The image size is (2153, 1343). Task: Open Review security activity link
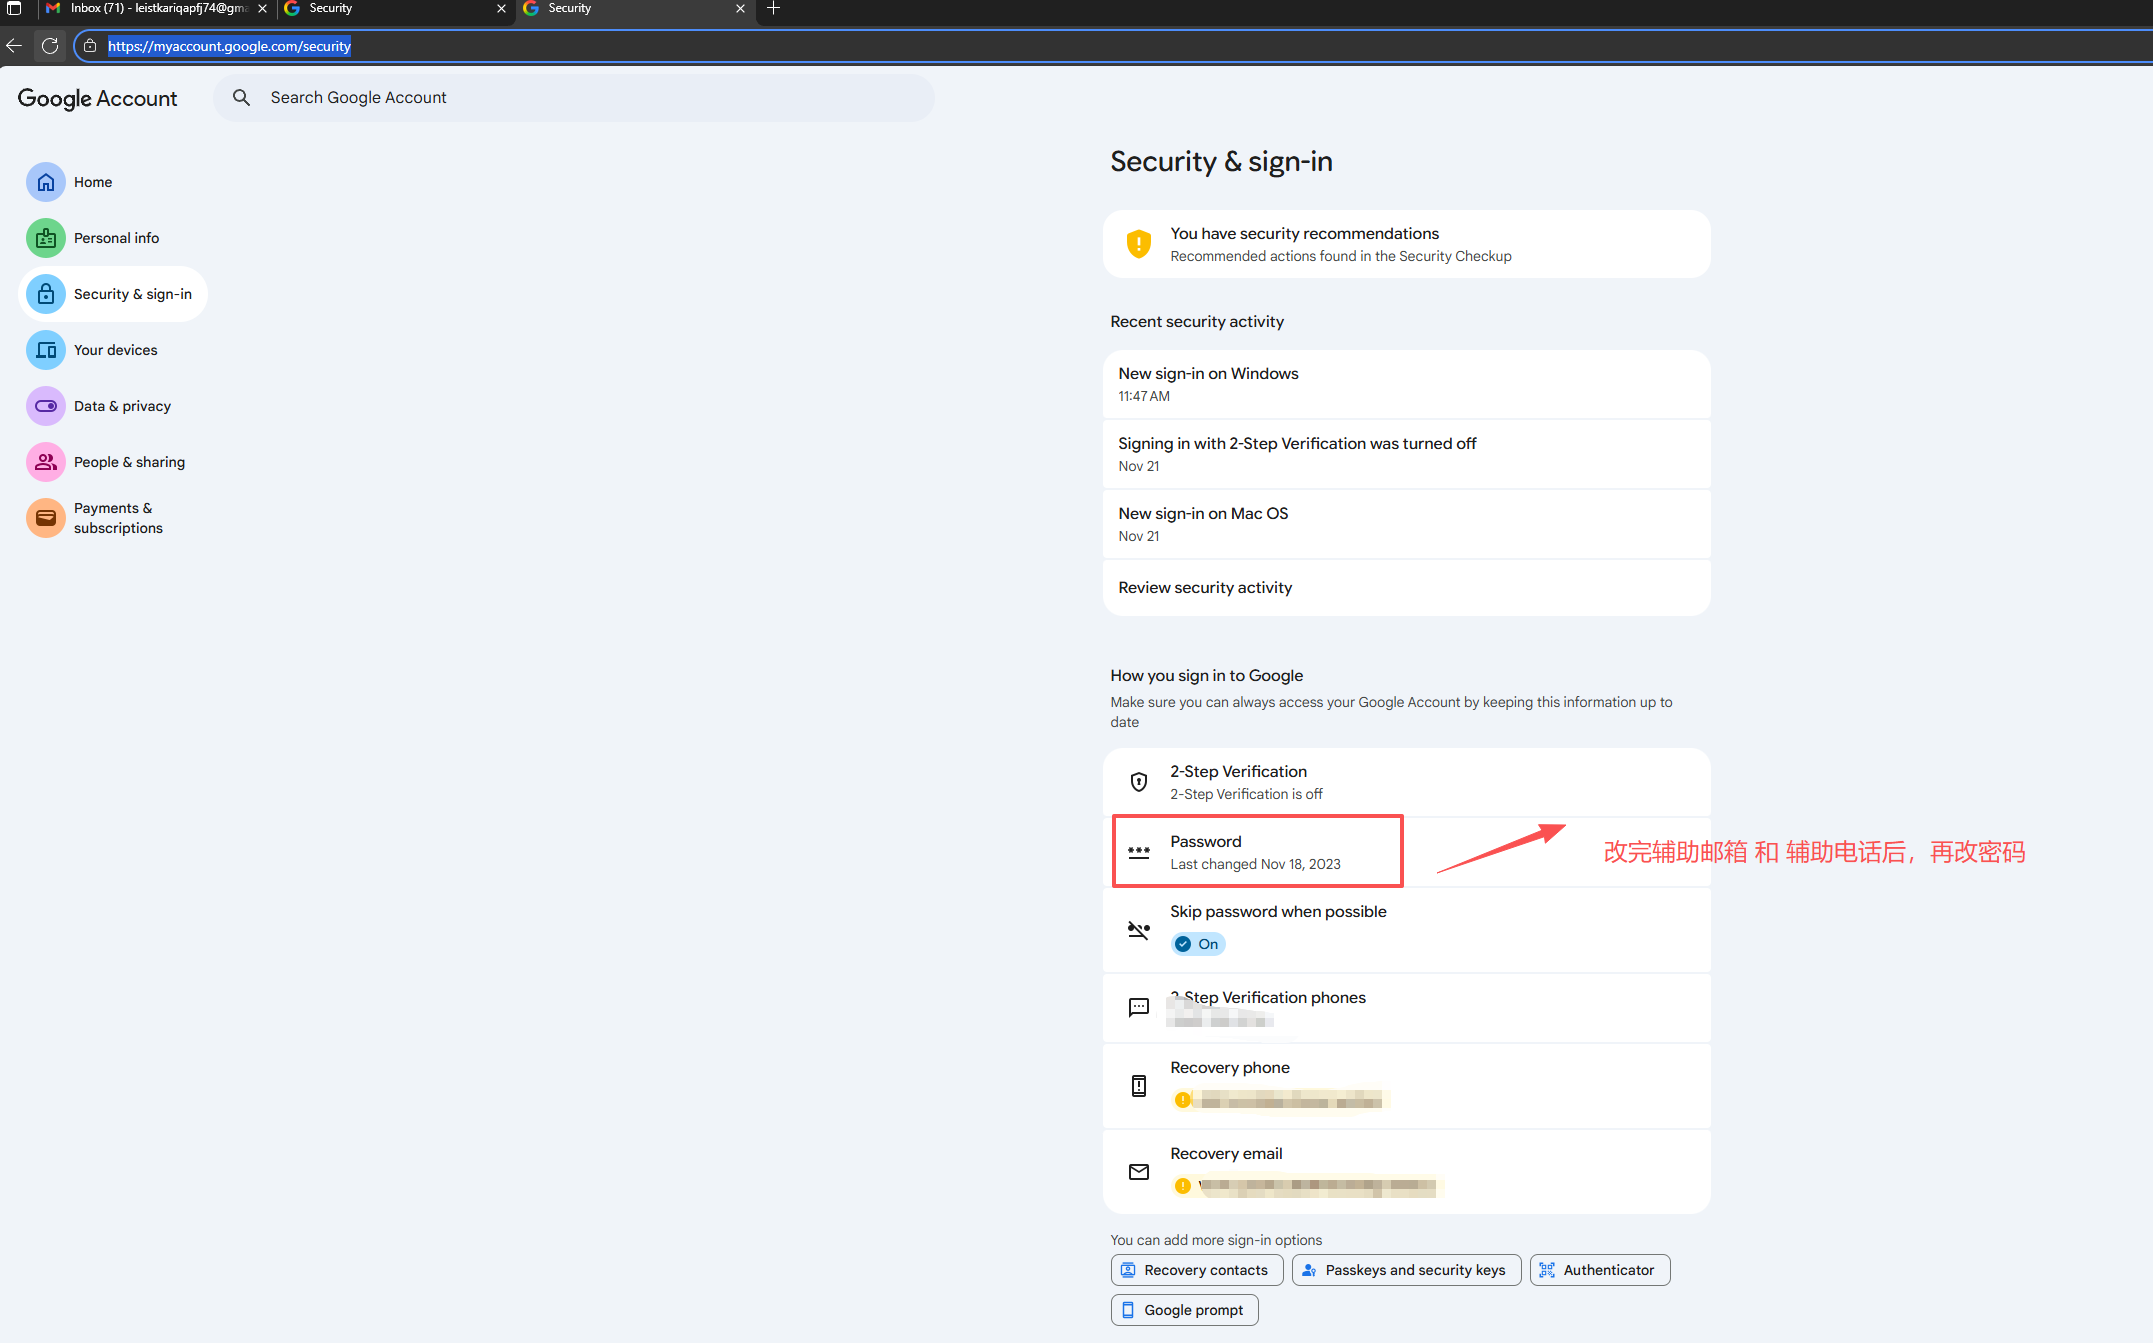tap(1205, 588)
